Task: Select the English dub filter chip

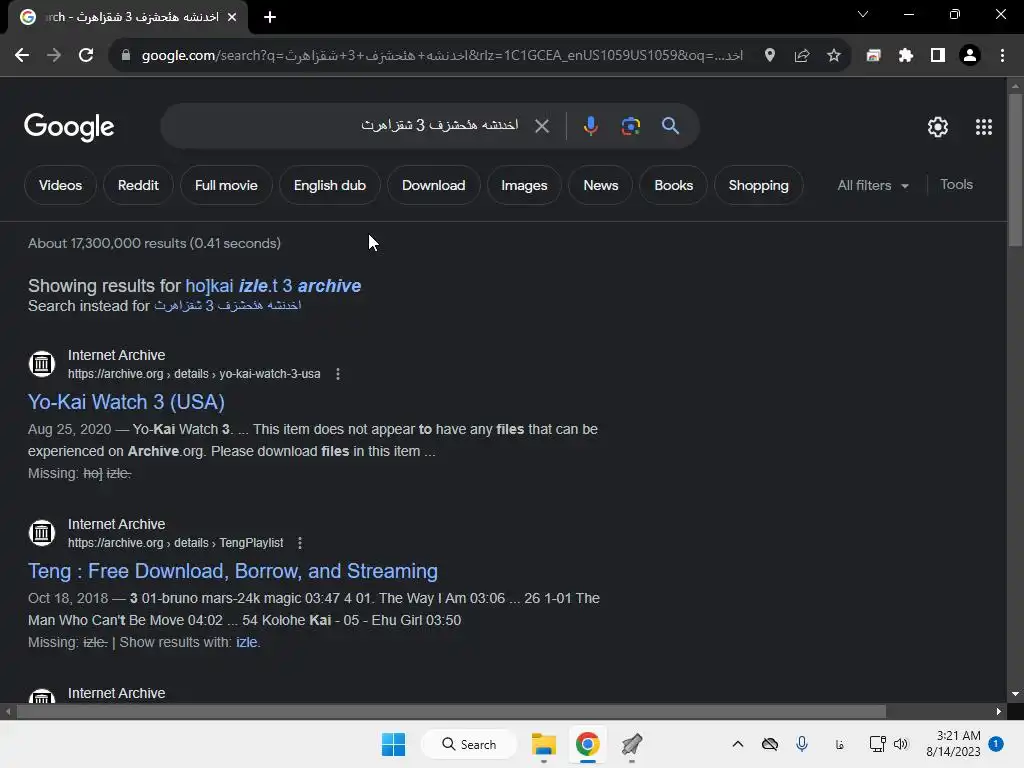Action: coord(329,185)
